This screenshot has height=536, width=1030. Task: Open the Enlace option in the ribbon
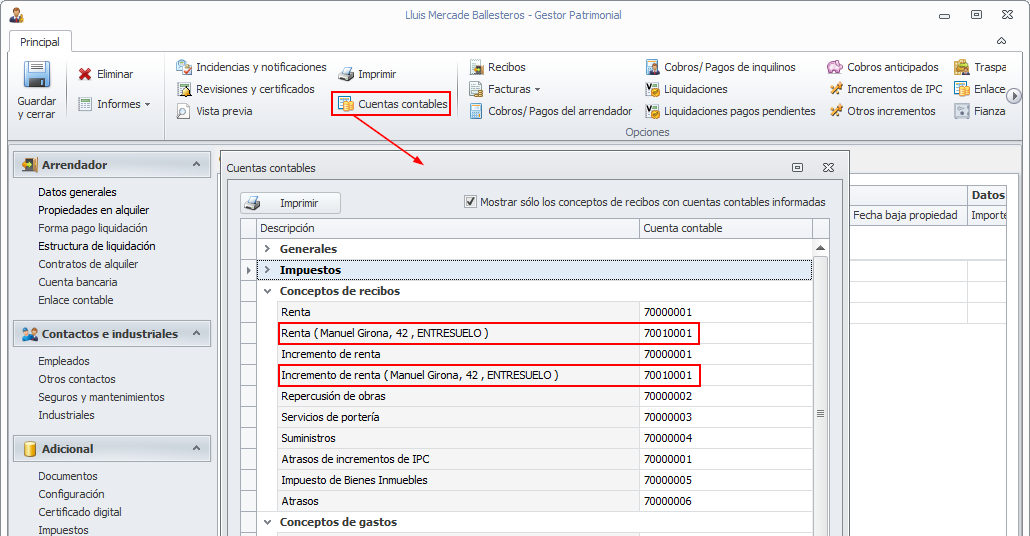[x=980, y=89]
